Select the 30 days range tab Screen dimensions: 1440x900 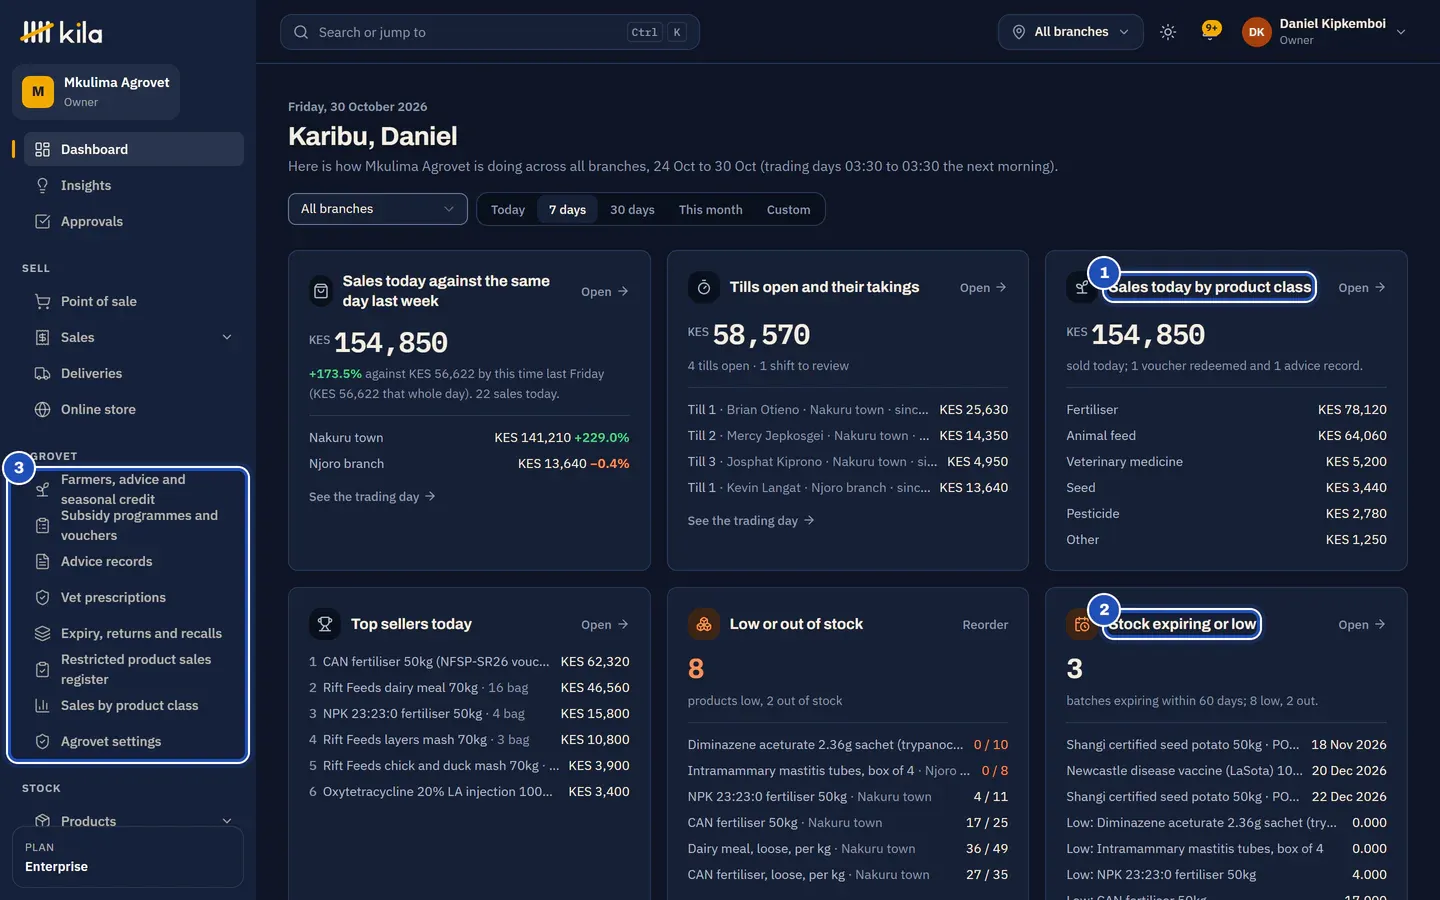pos(632,209)
